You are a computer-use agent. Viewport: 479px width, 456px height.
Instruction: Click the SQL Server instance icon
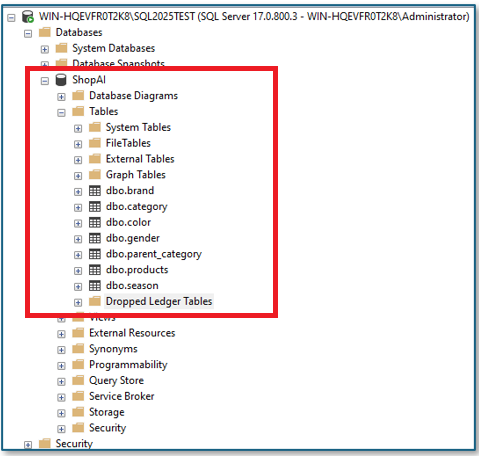[28, 16]
